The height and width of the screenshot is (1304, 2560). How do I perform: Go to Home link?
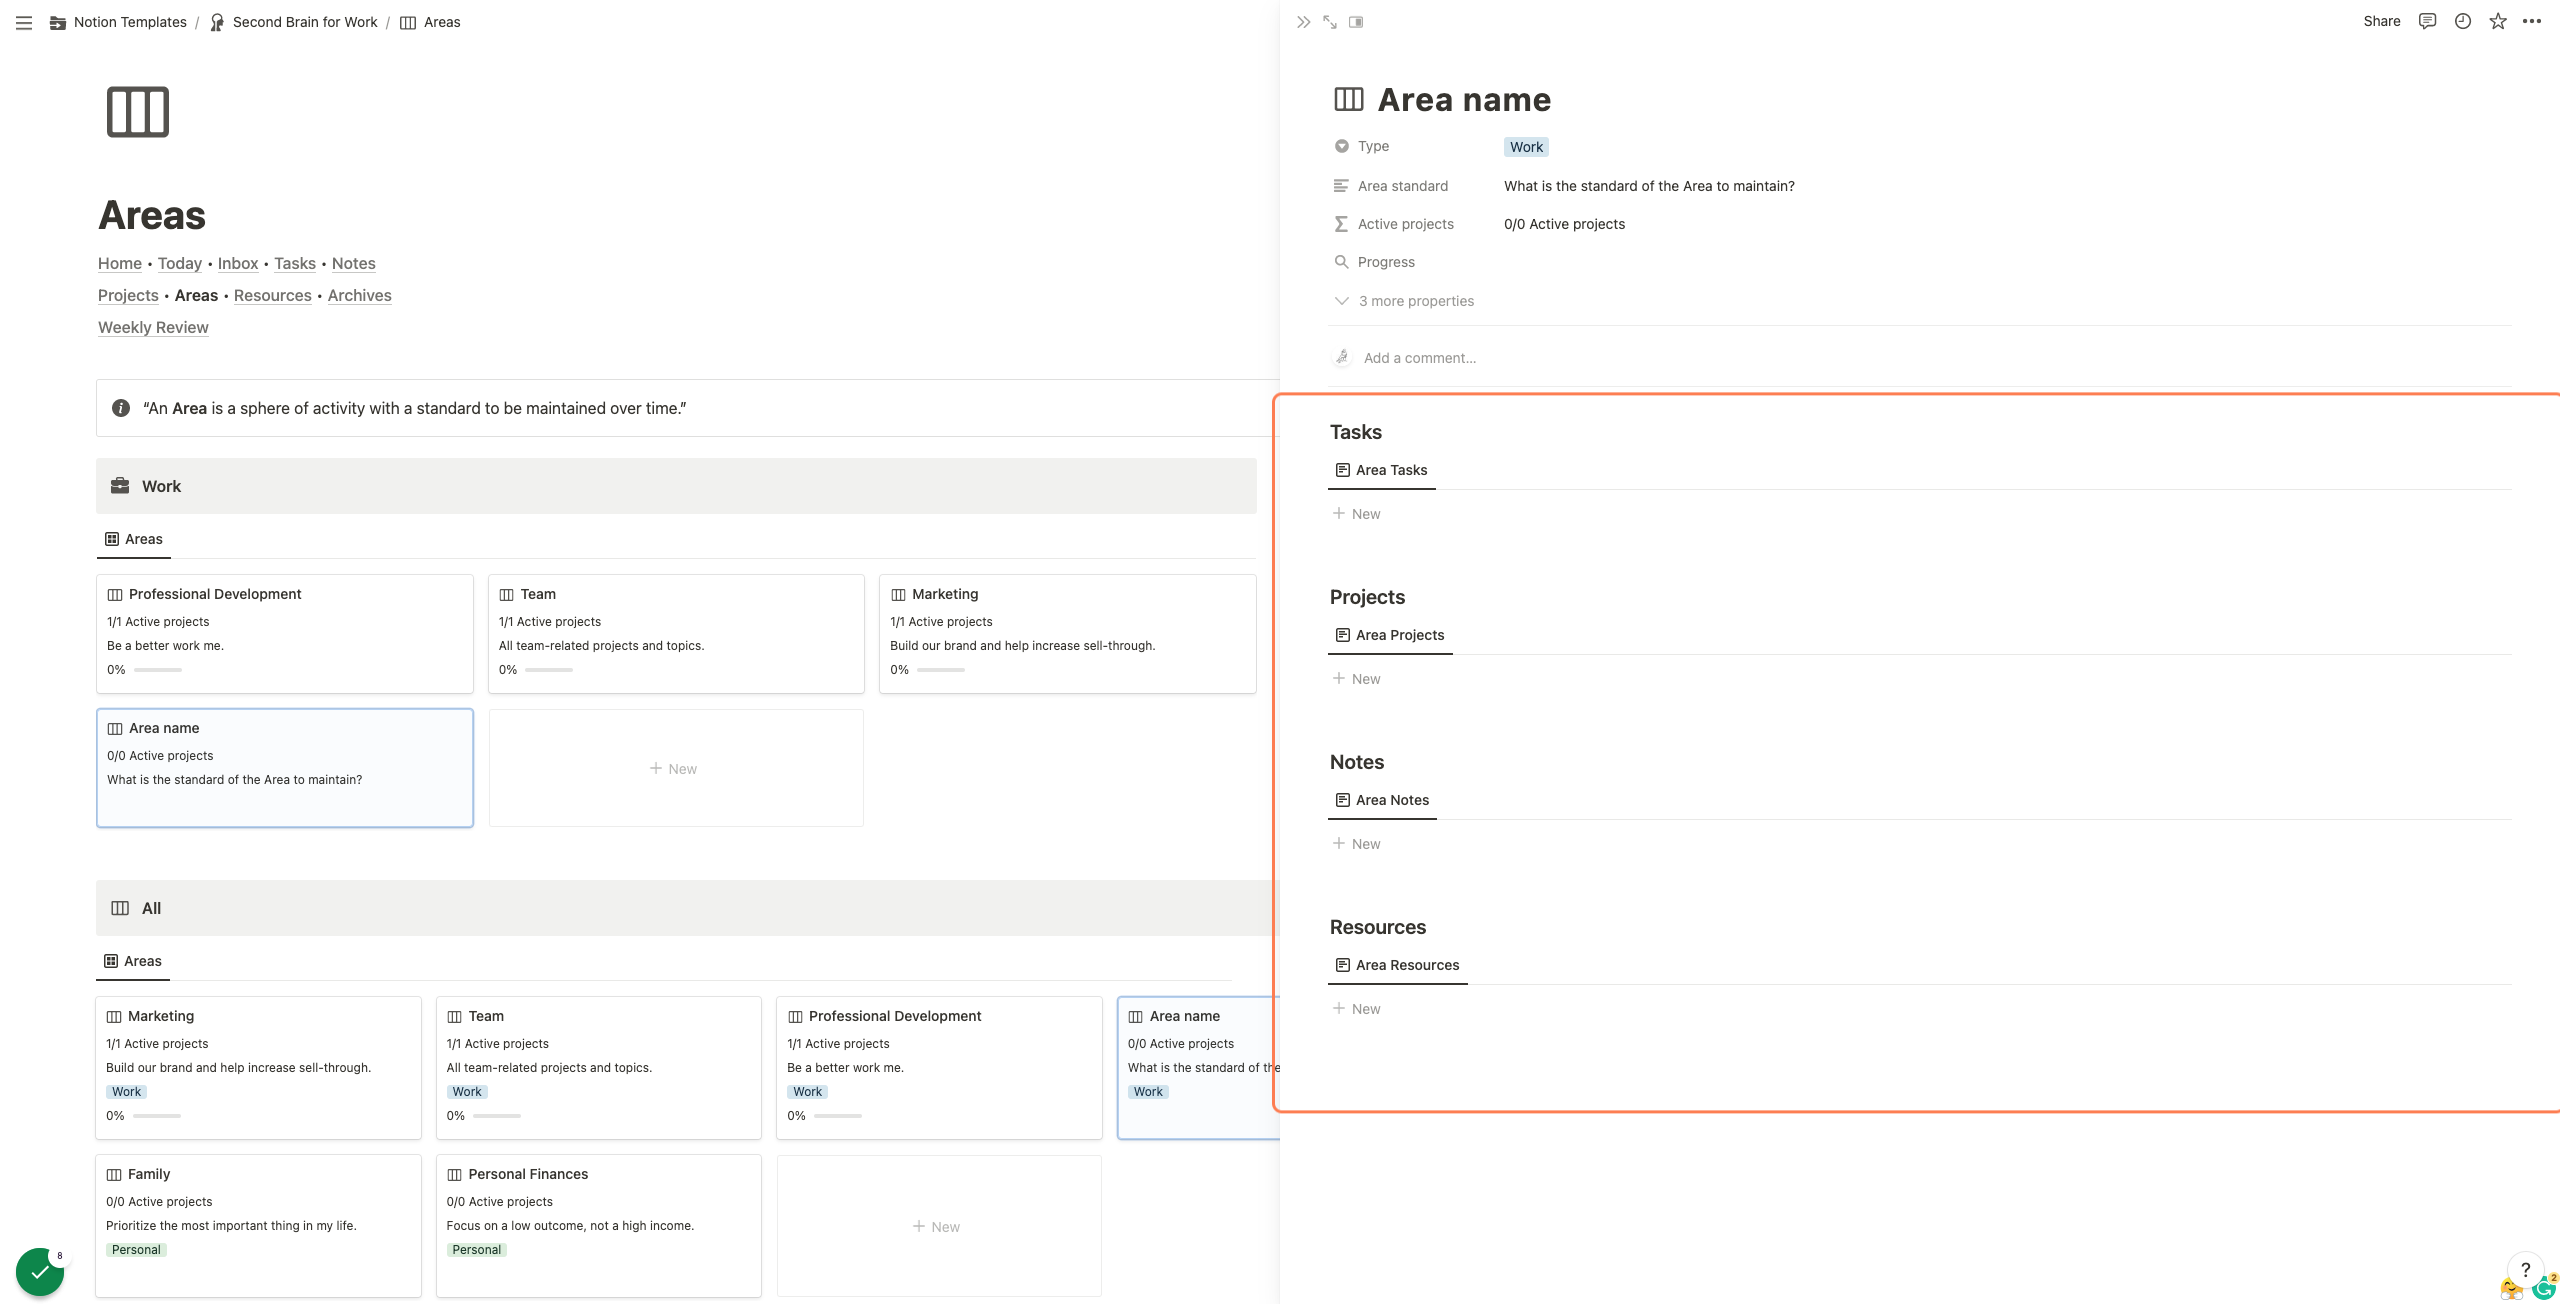click(x=120, y=263)
